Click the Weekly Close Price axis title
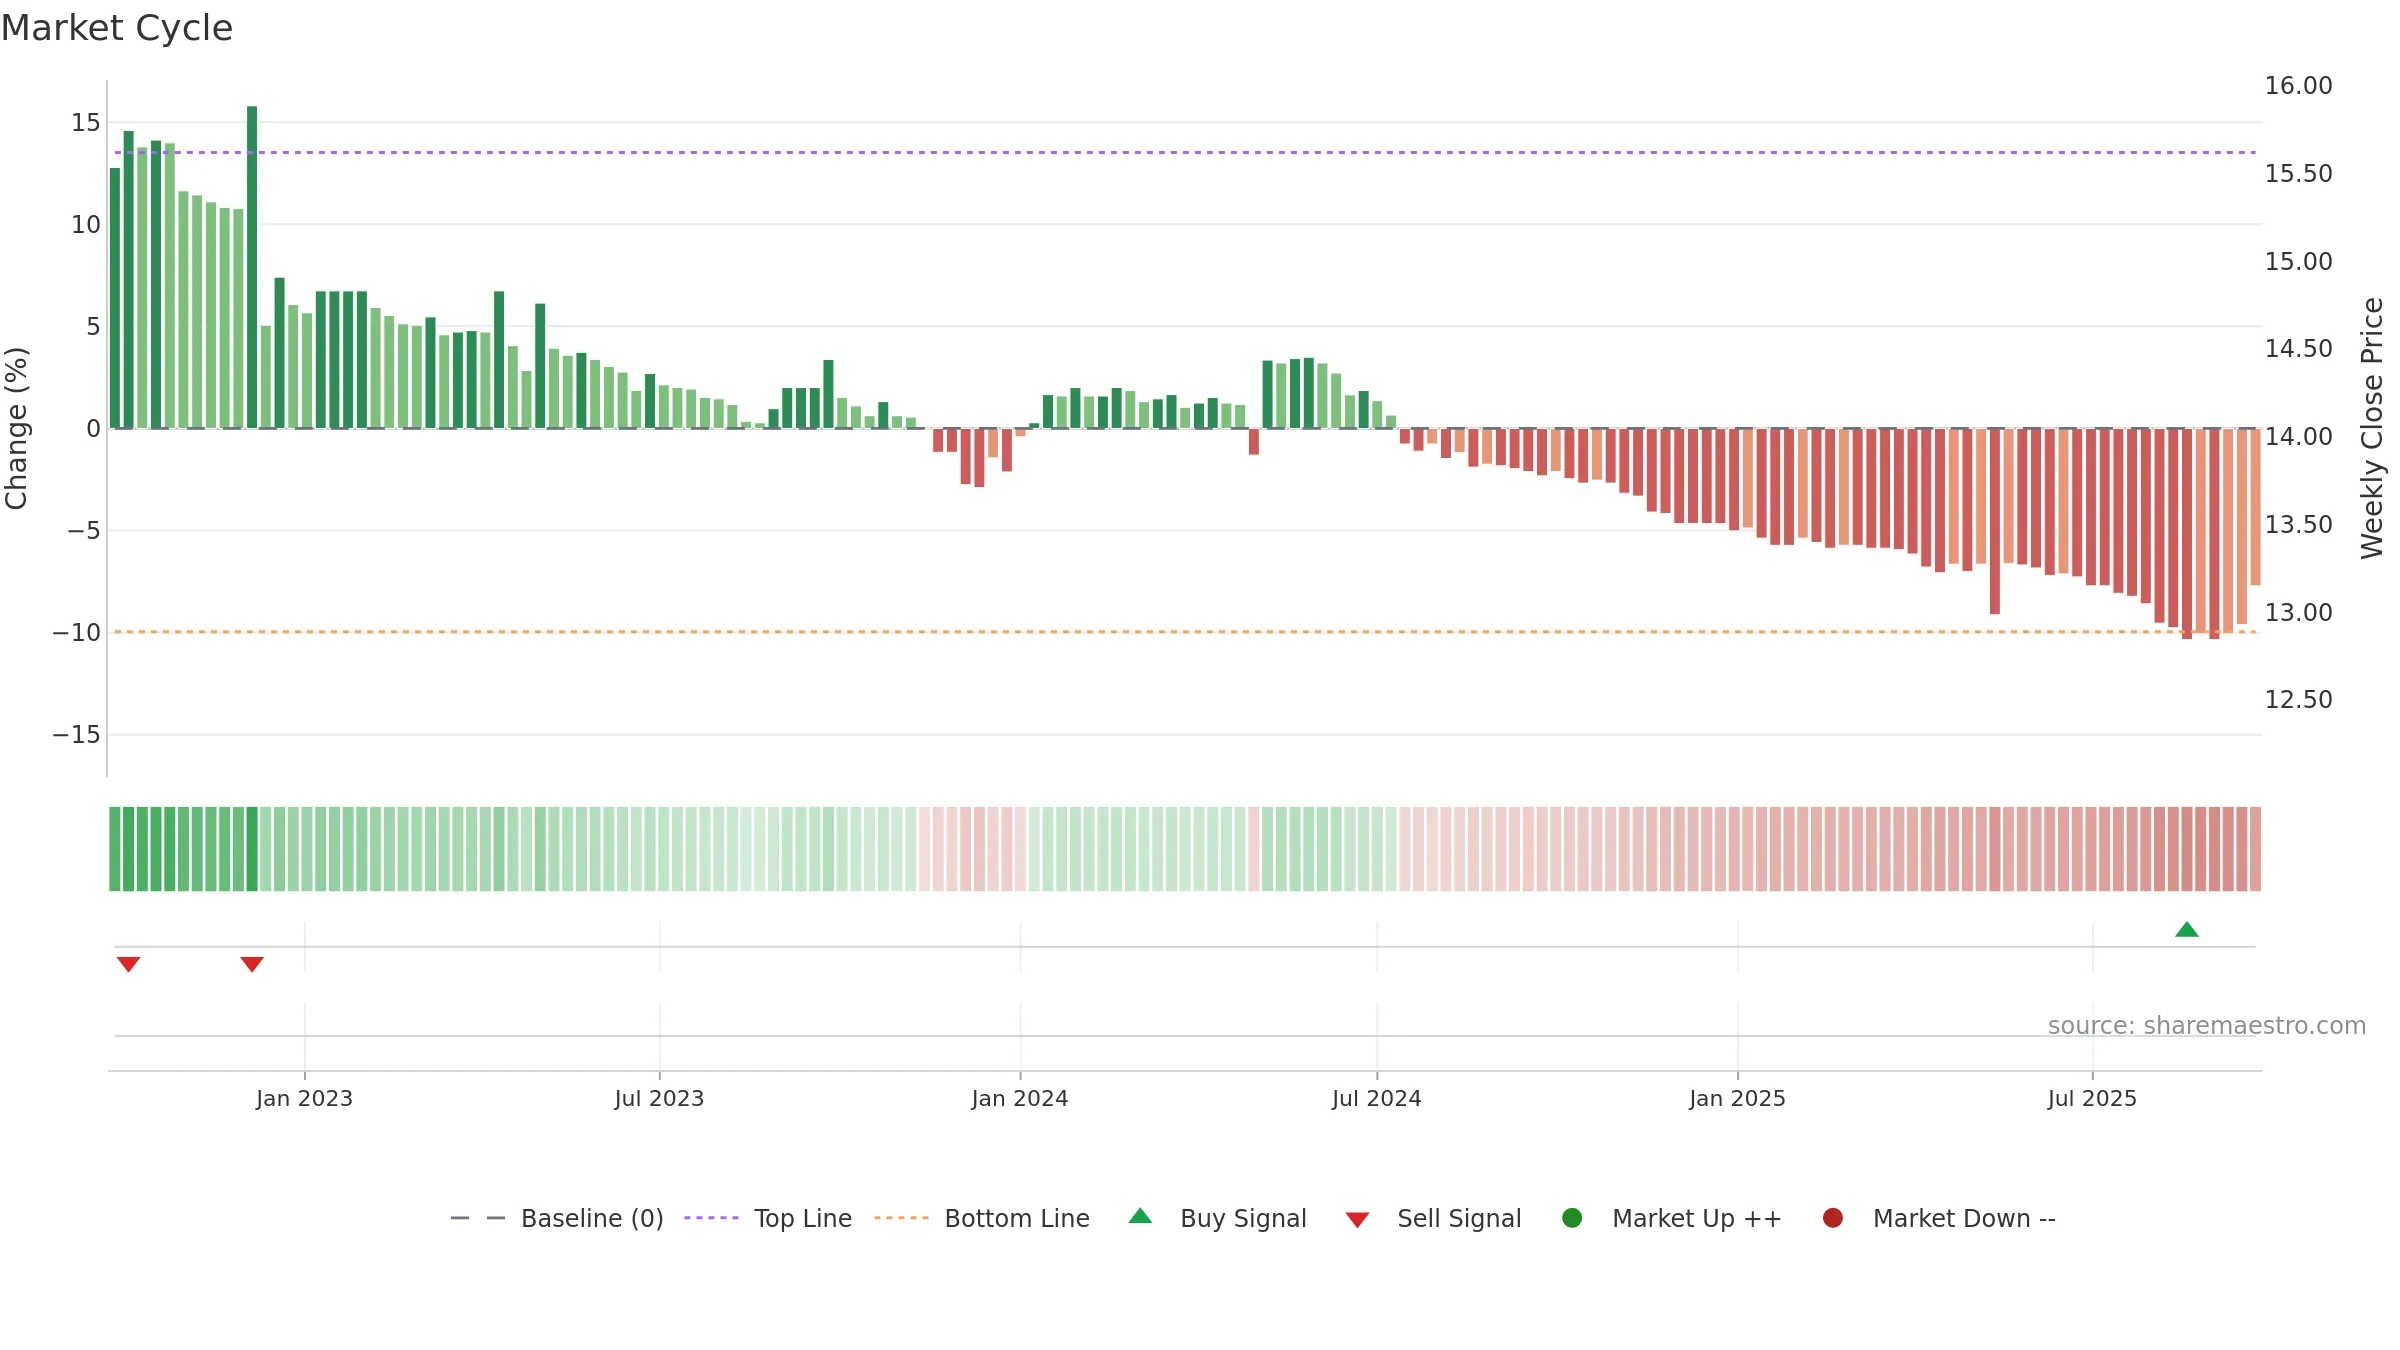 [x=2372, y=428]
